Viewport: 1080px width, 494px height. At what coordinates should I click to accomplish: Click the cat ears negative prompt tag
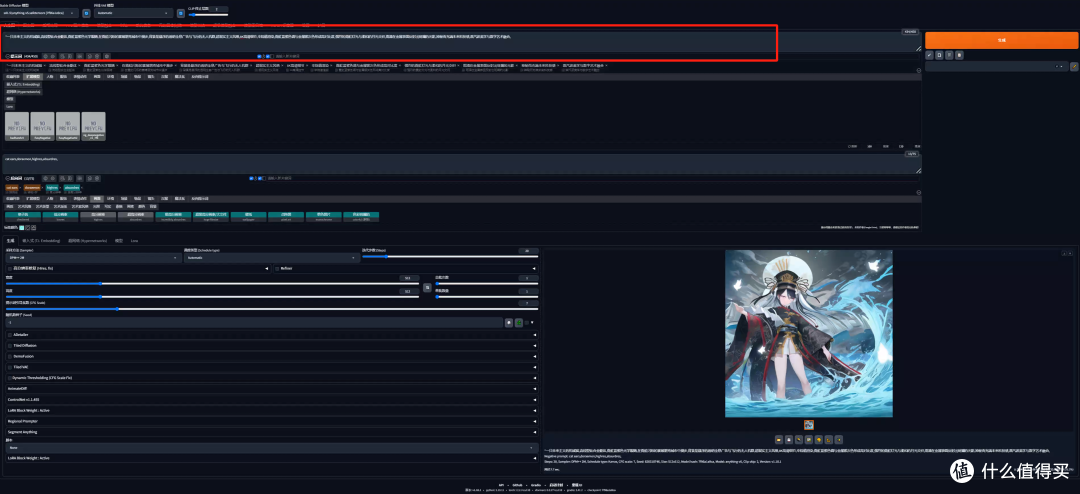[x=13, y=187]
